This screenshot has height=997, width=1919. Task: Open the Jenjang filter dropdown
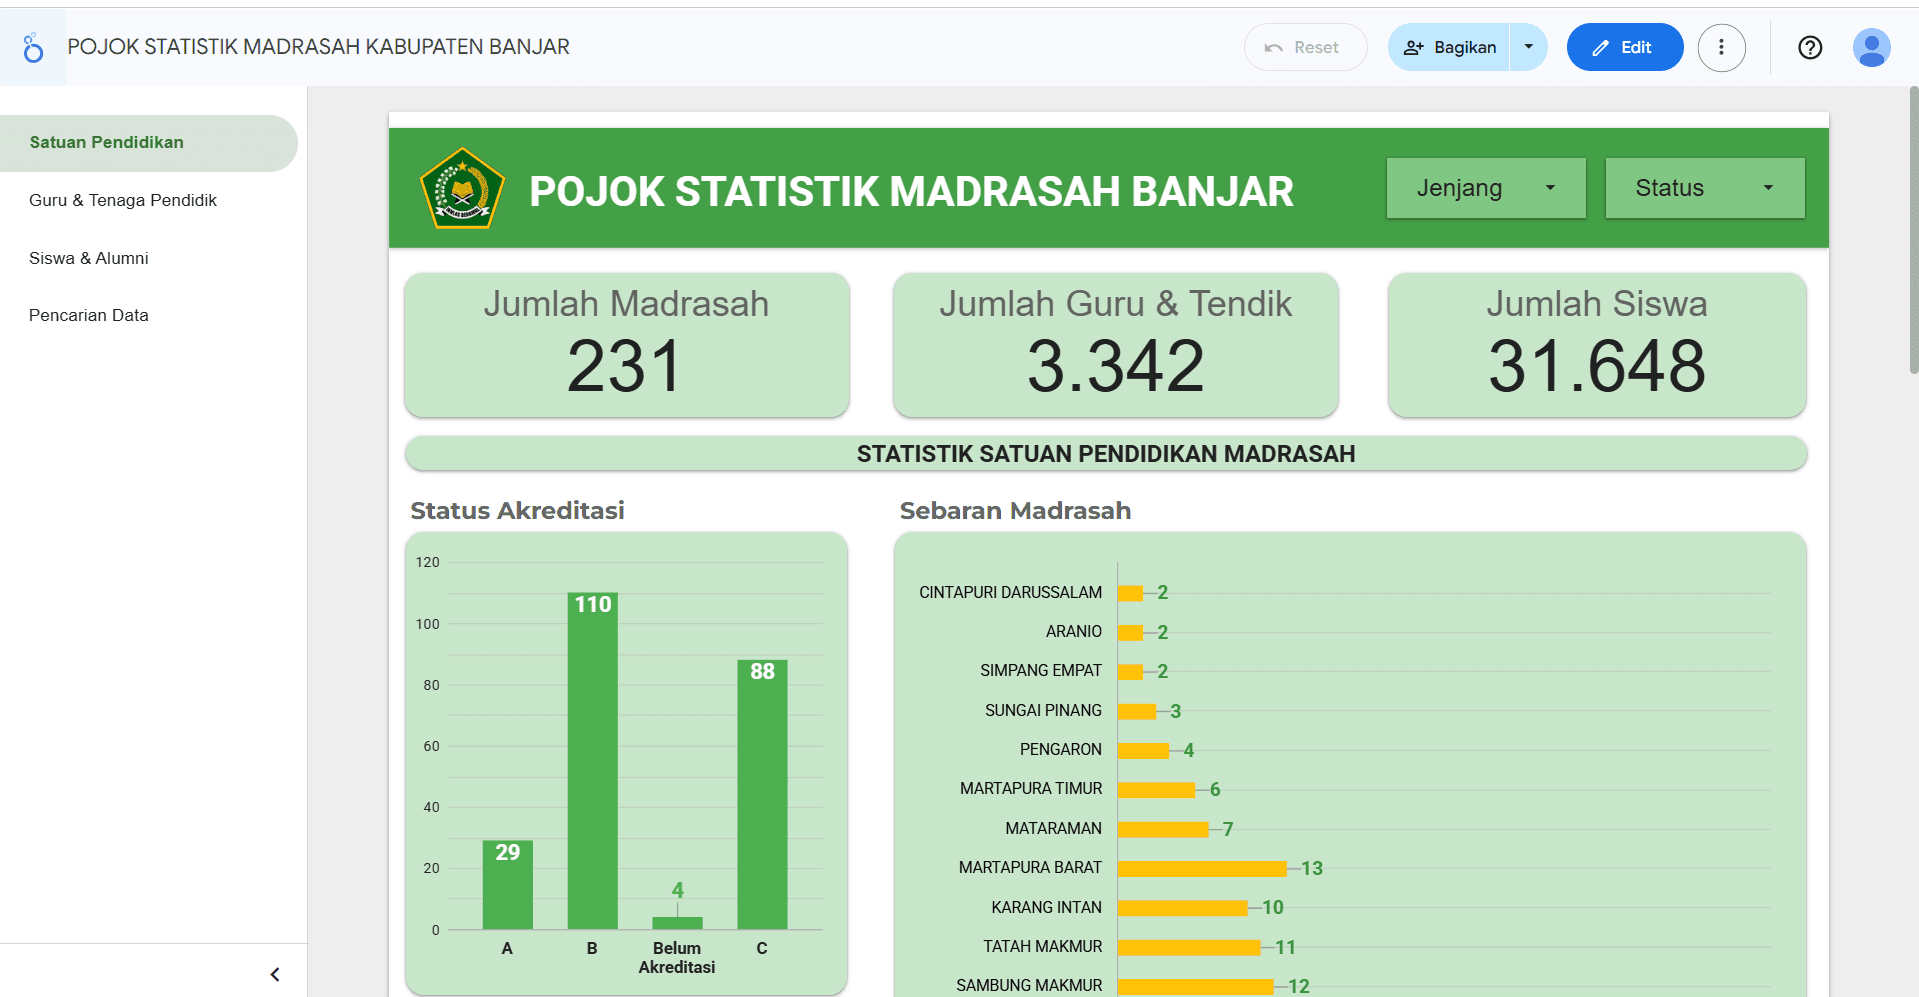click(1485, 188)
